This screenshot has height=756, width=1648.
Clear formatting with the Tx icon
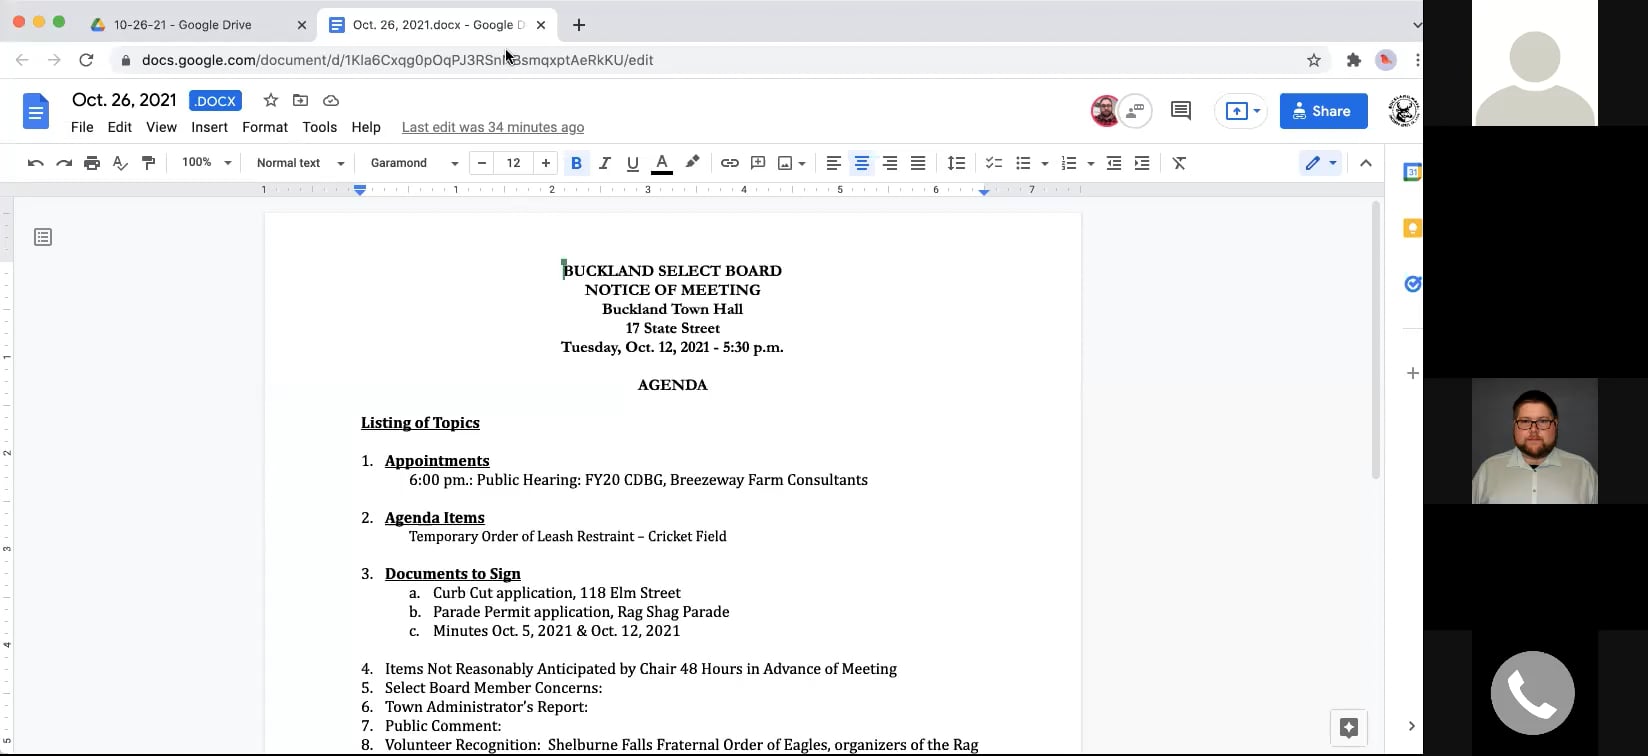coord(1179,163)
